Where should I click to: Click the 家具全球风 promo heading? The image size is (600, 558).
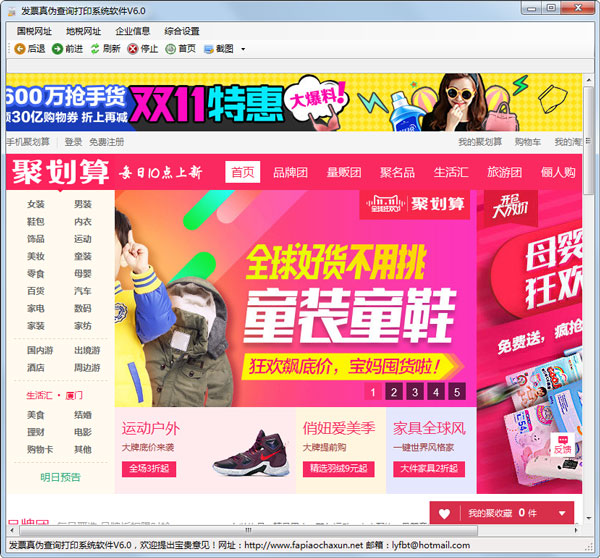click(429, 428)
